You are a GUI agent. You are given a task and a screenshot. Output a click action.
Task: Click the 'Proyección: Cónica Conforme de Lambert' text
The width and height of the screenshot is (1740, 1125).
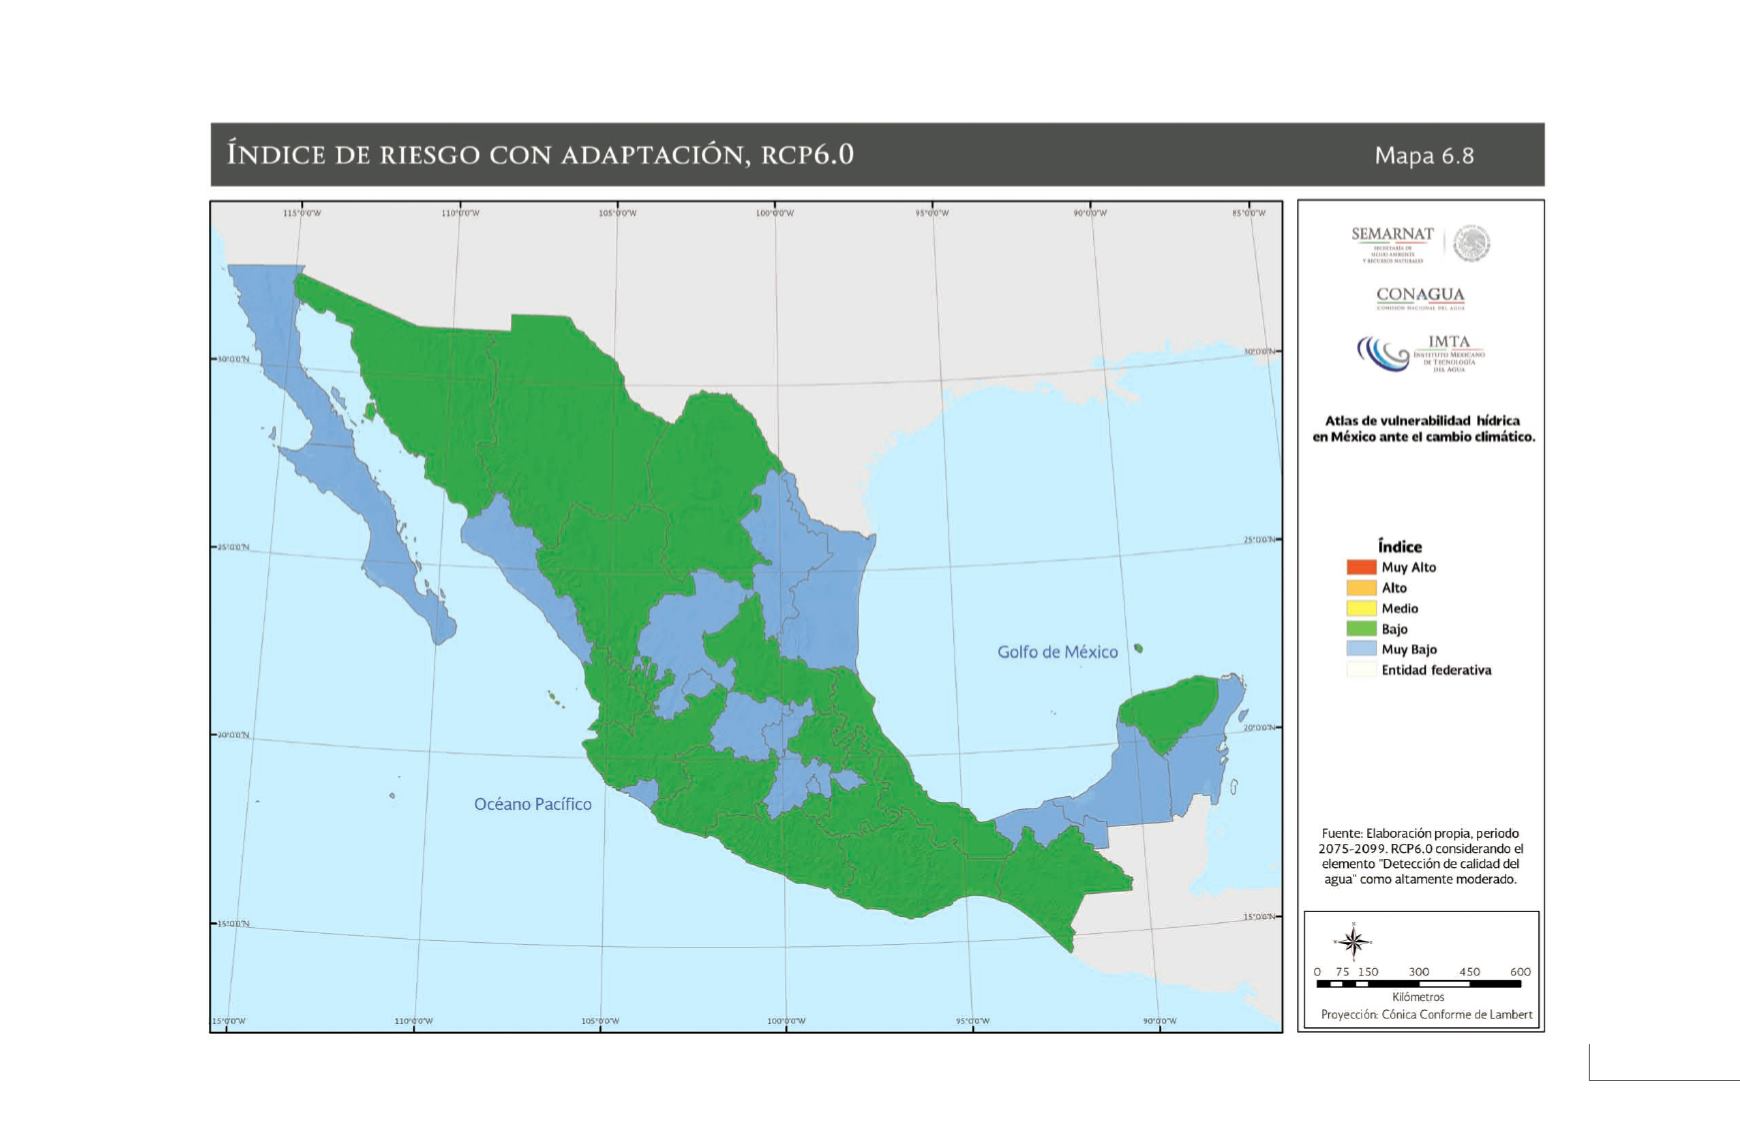click(x=1427, y=1014)
